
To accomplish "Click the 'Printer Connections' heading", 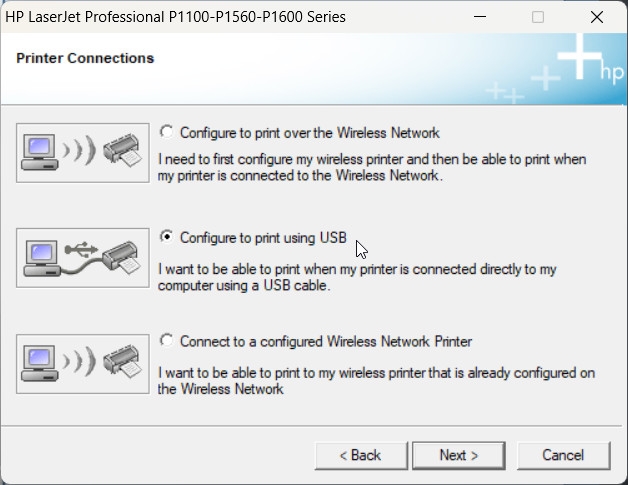I will coord(85,58).
